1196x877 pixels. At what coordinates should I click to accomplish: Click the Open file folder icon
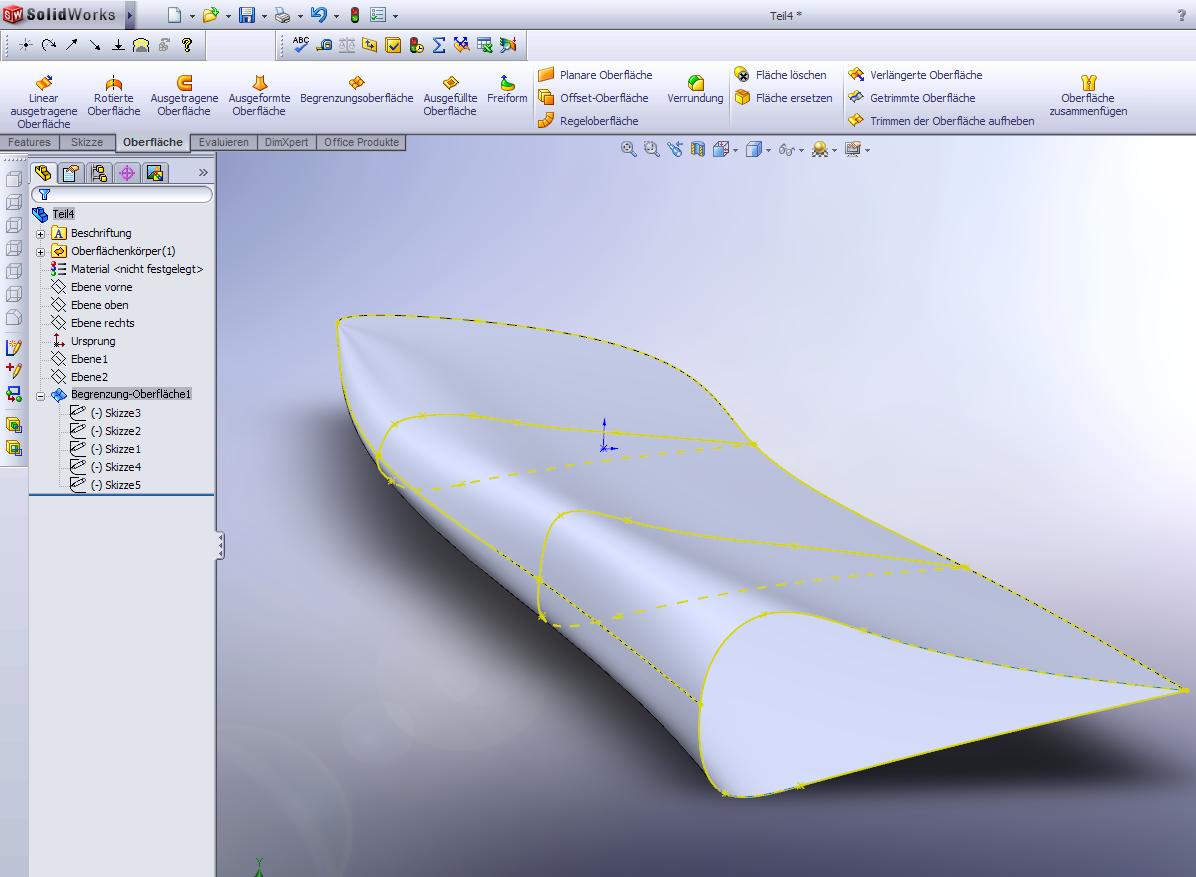[211, 15]
